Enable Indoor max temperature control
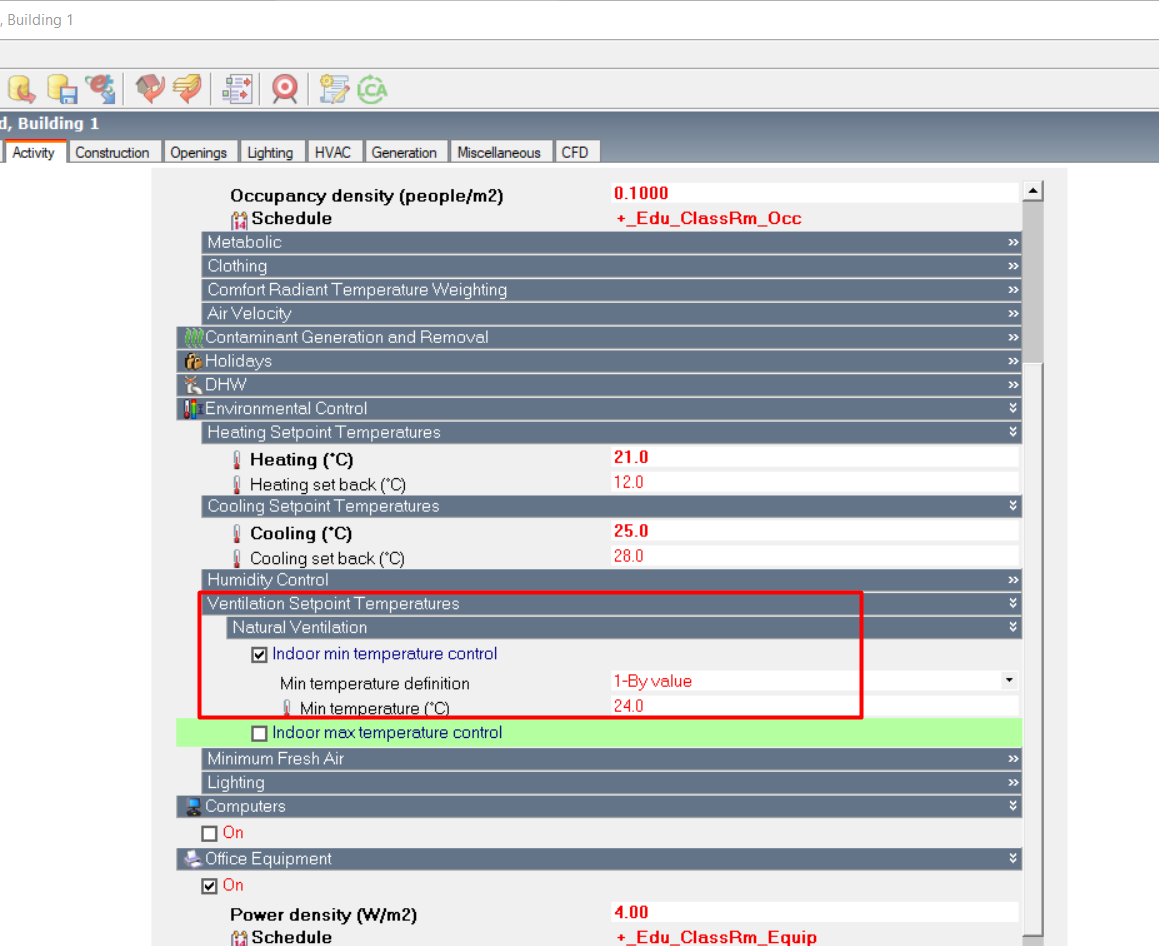The image size is (1159, 946). [x=259, y=733]
